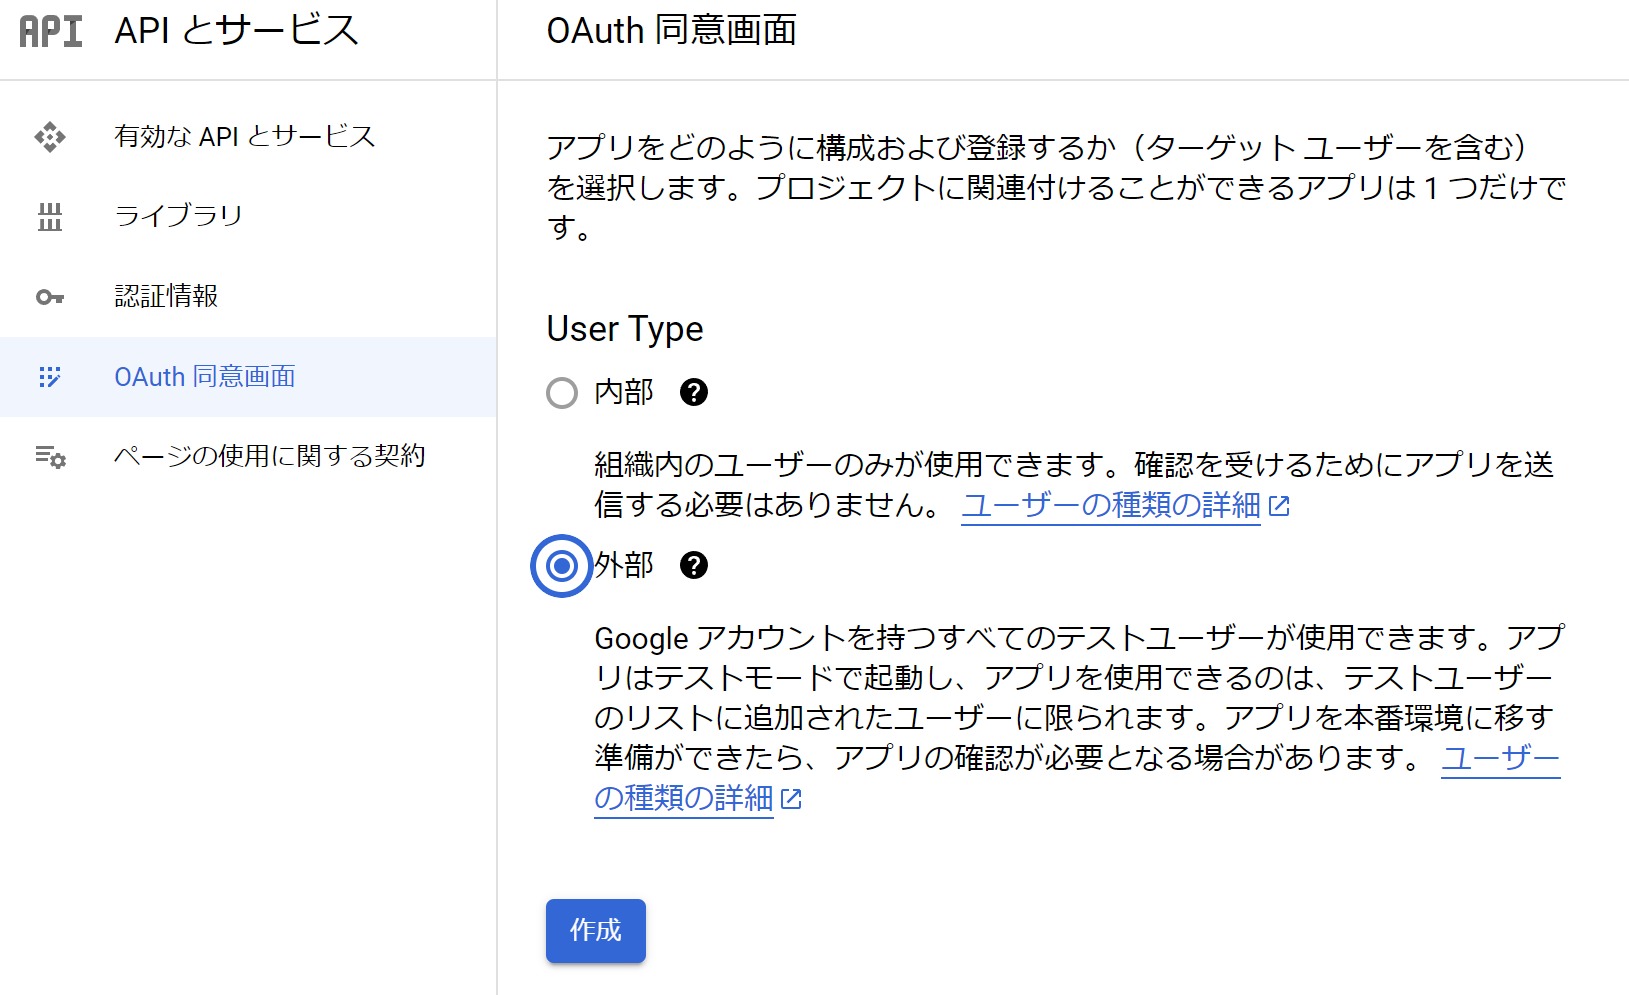This screenshot has height=995, width=1629.
Task: Open help for the 外部 user type
Action: (693, 566)
